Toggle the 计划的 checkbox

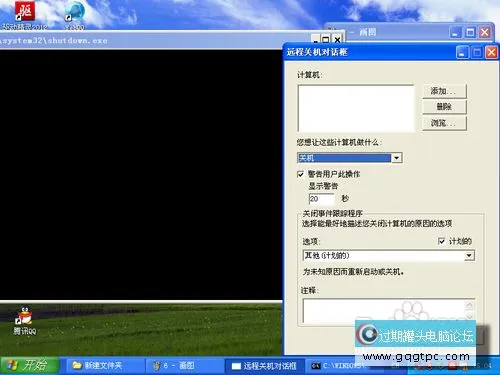(x=441, y=241)
